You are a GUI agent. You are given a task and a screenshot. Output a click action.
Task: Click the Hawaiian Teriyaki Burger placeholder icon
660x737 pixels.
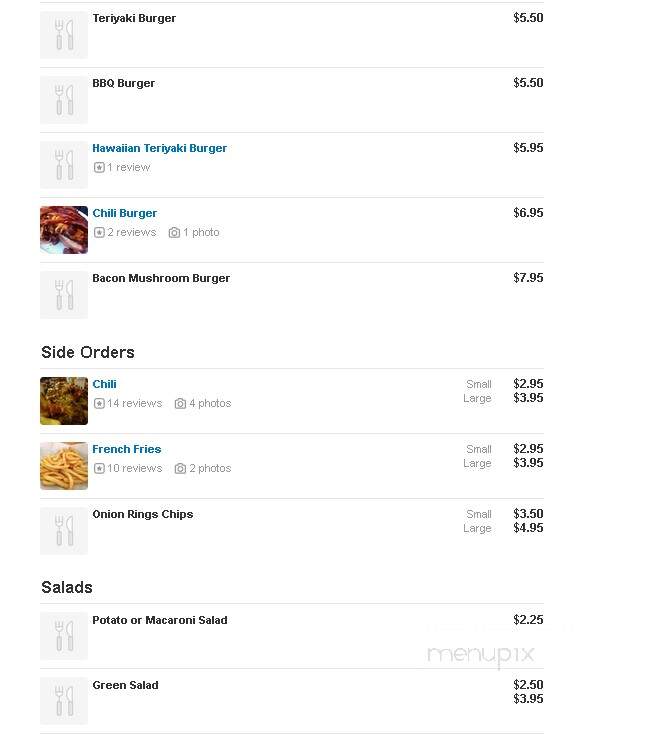[x=64, y=165]
